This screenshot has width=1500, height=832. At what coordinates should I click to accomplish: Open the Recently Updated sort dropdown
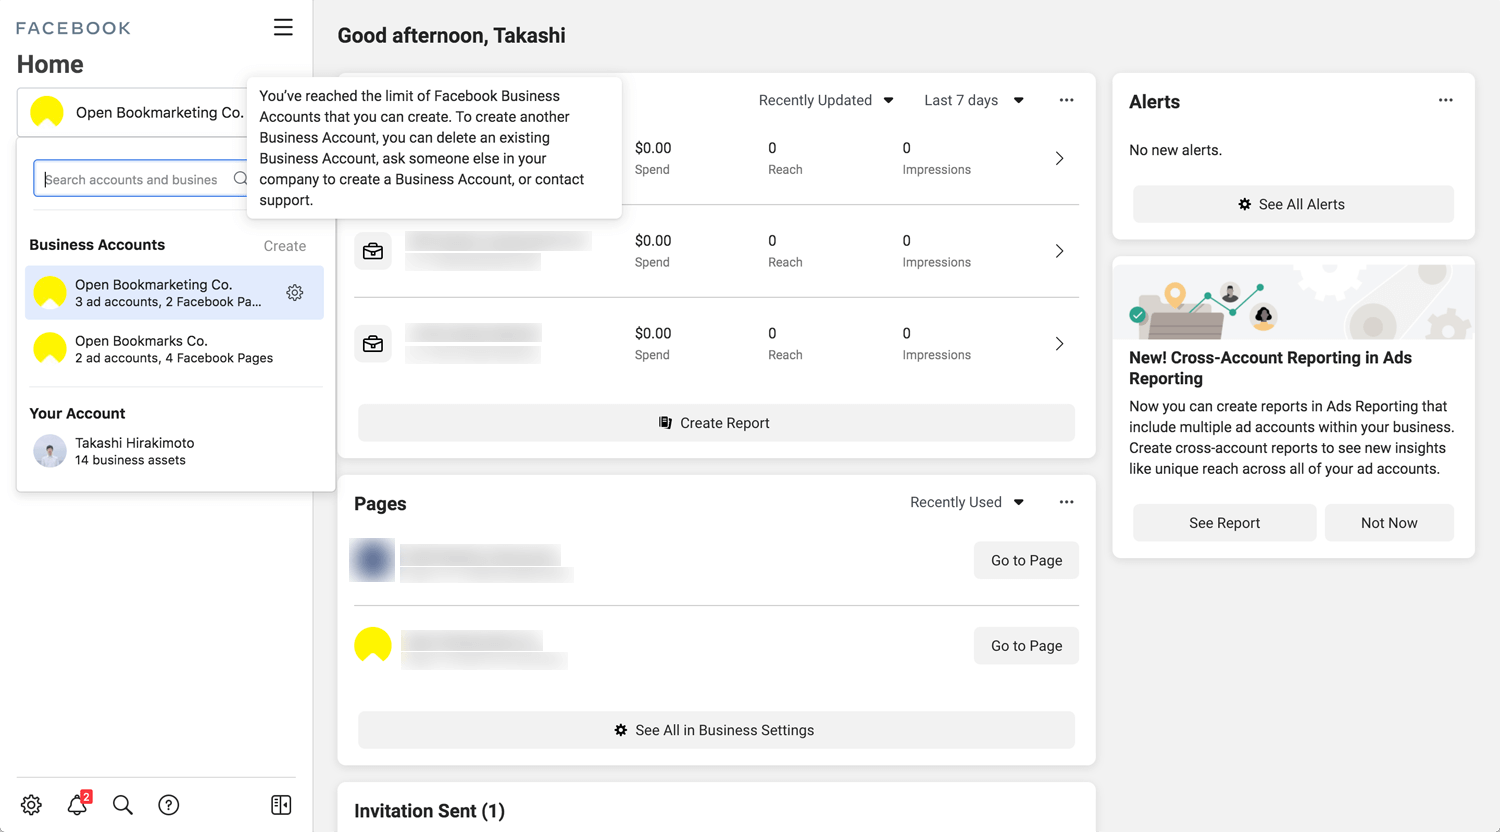826,100
